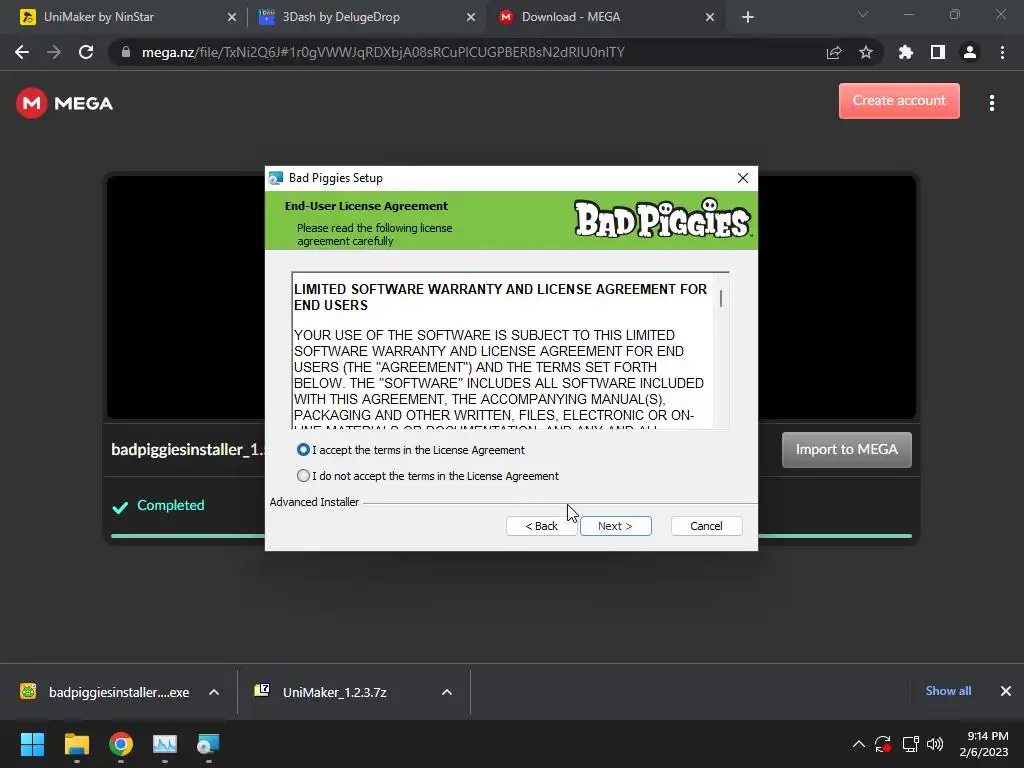Open network settings tray icon
Screen dimensions: 1024x768
[910, 744]
